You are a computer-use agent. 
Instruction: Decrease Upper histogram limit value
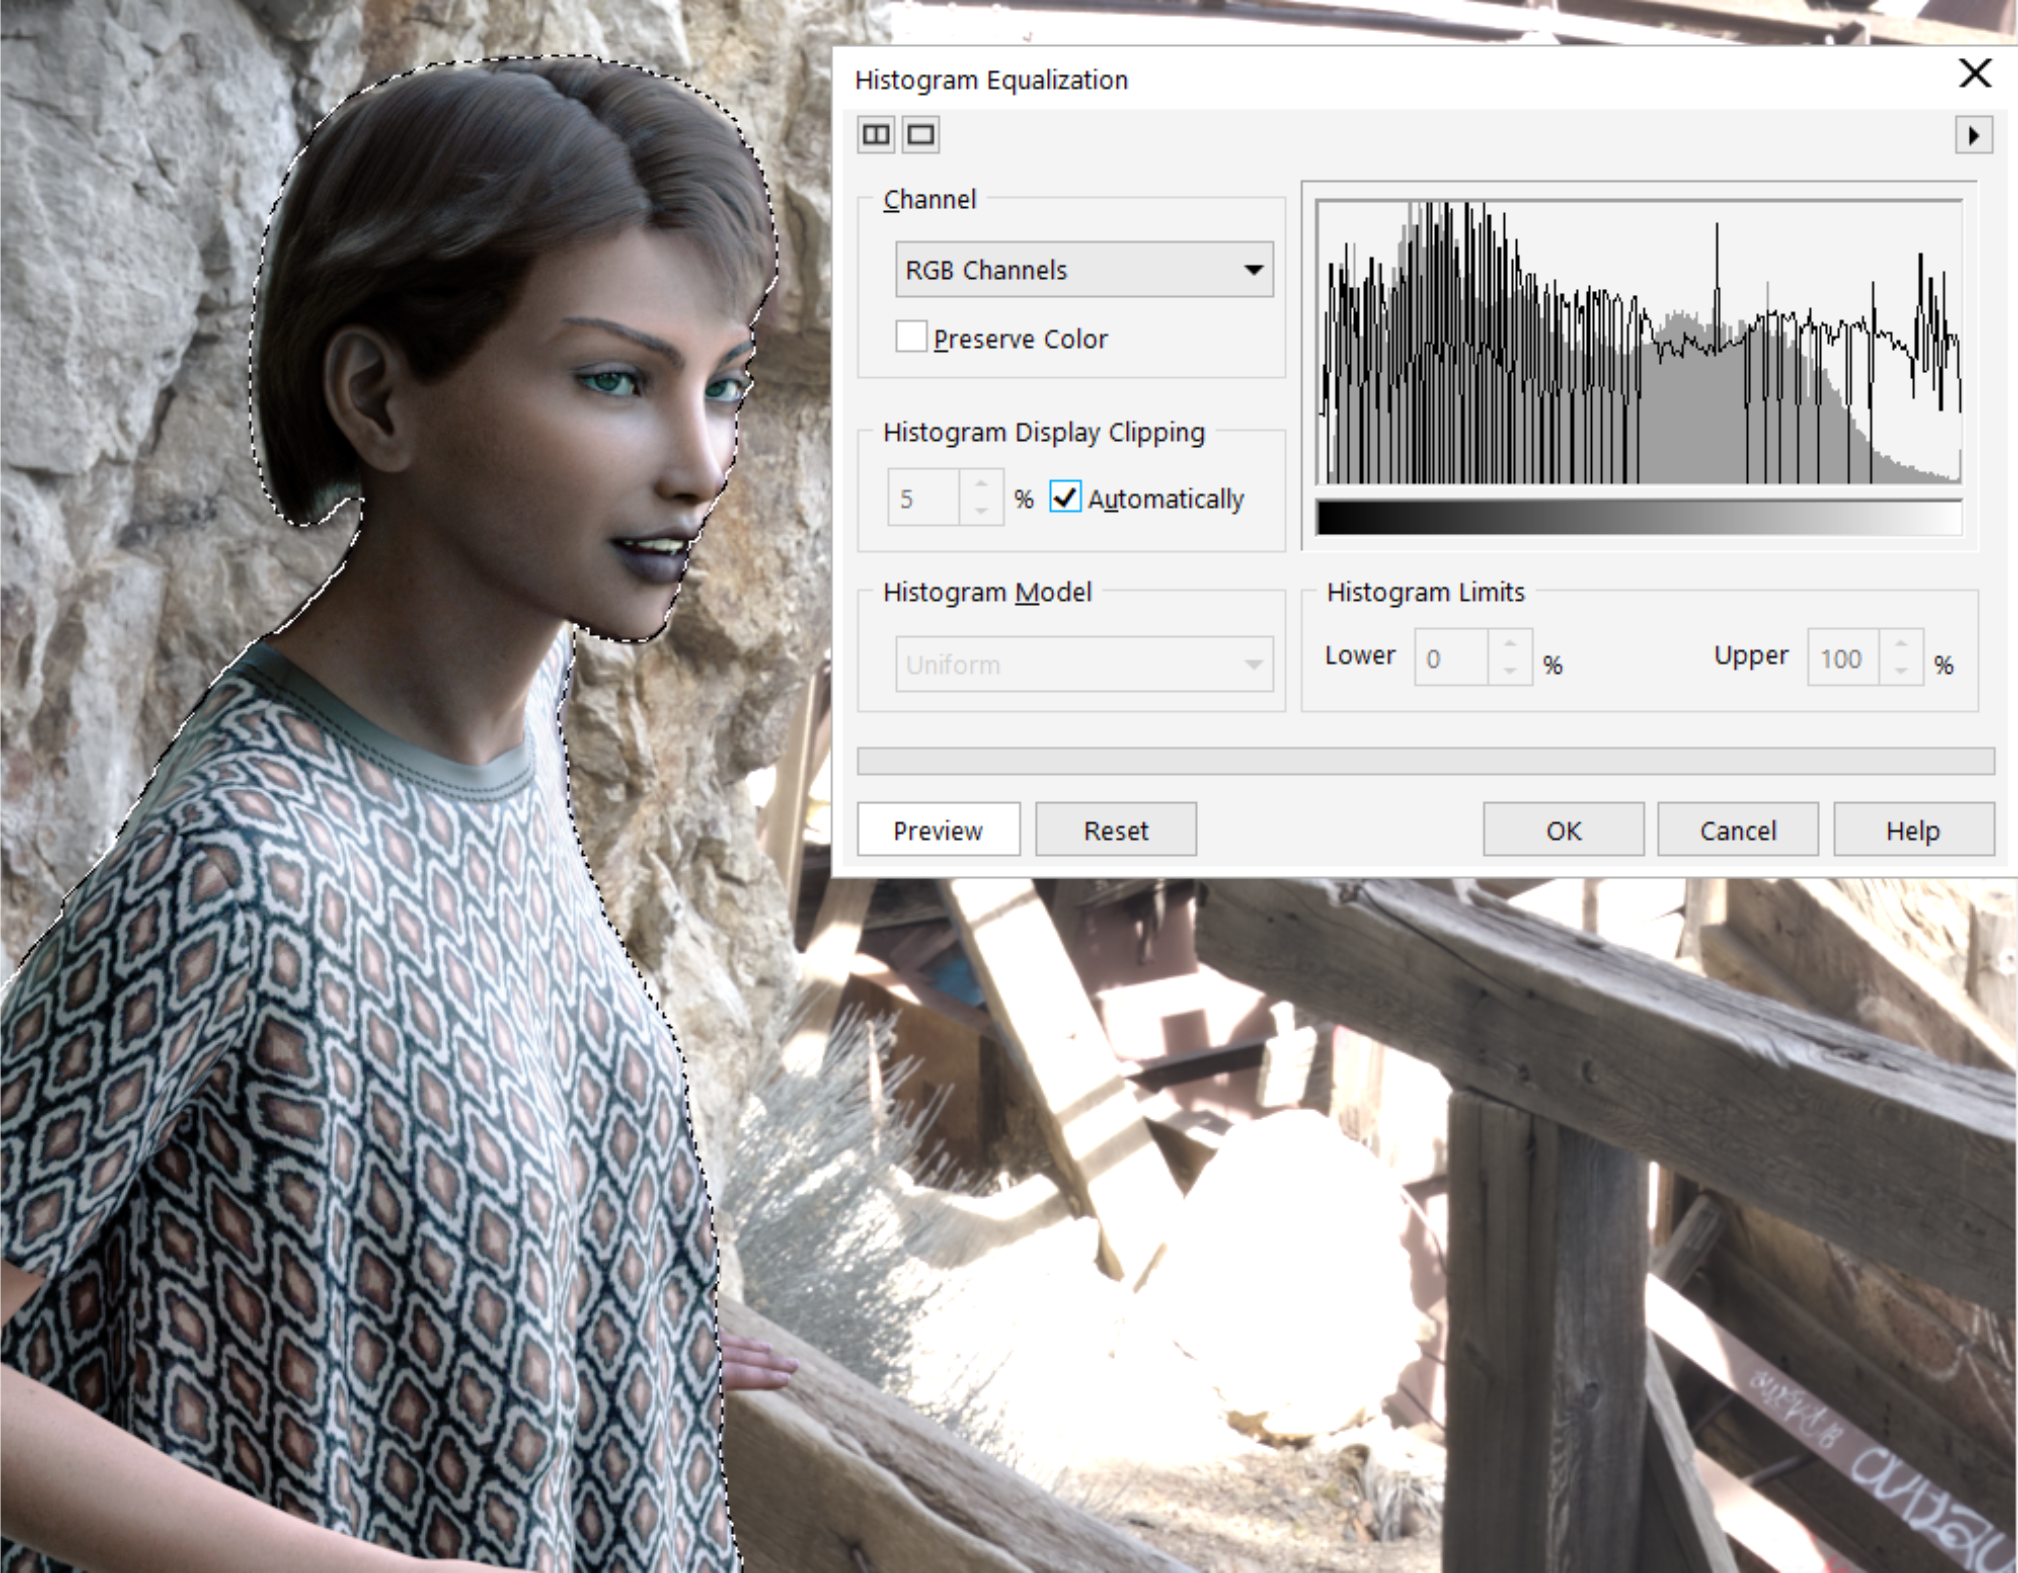(x=1901, y=671)
